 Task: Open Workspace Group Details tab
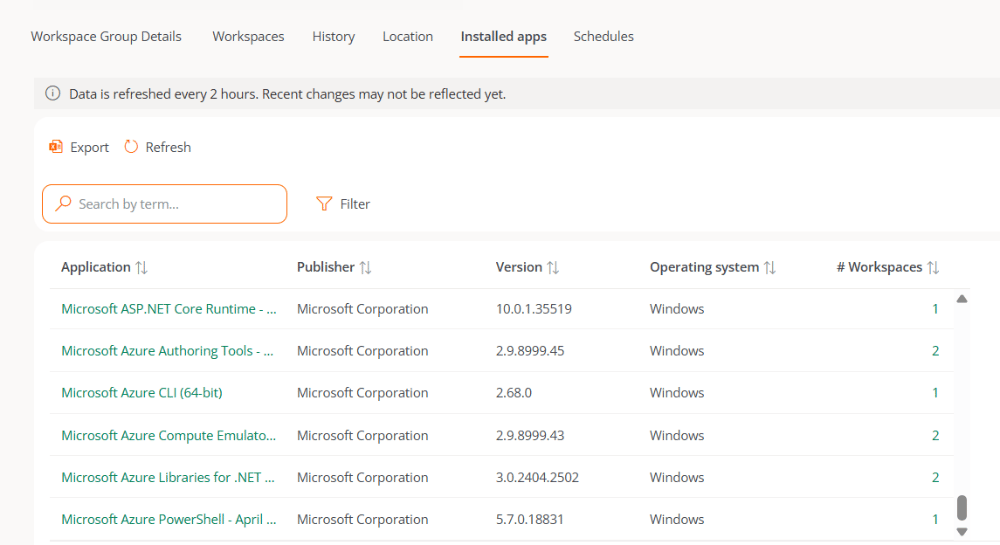tap(106, 36)
